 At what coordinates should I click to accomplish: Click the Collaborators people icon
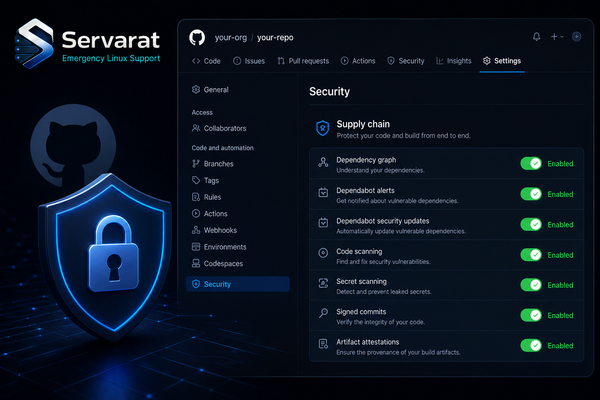(196, 128)
